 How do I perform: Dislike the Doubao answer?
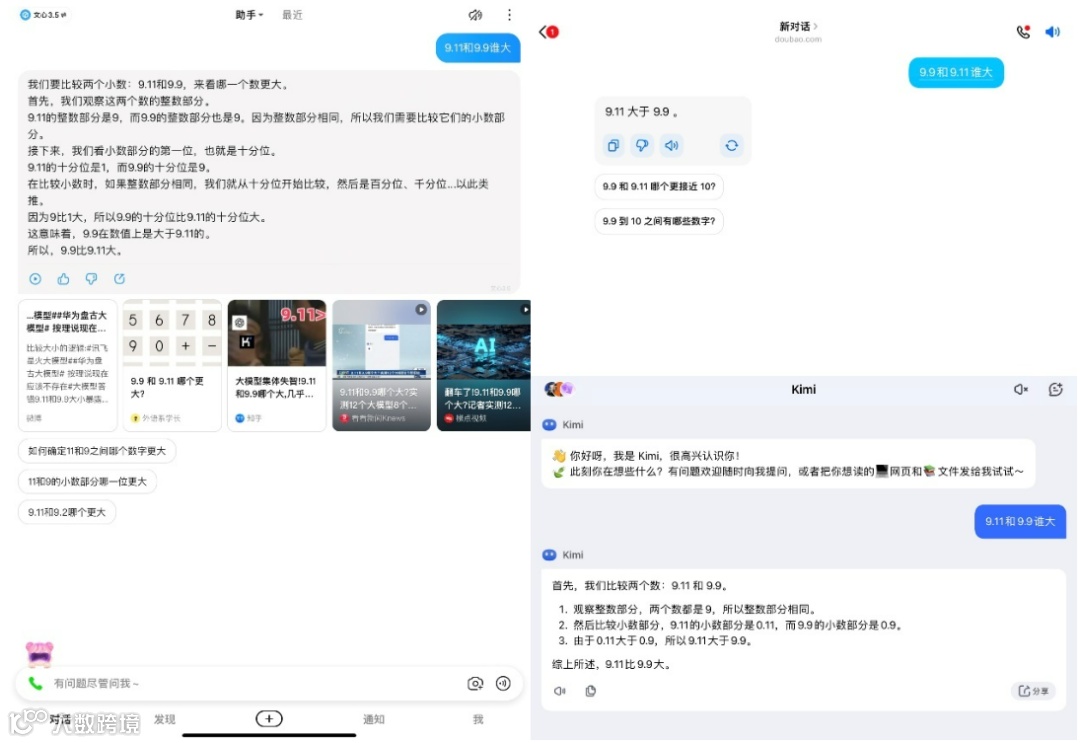(x=642, y=145)
